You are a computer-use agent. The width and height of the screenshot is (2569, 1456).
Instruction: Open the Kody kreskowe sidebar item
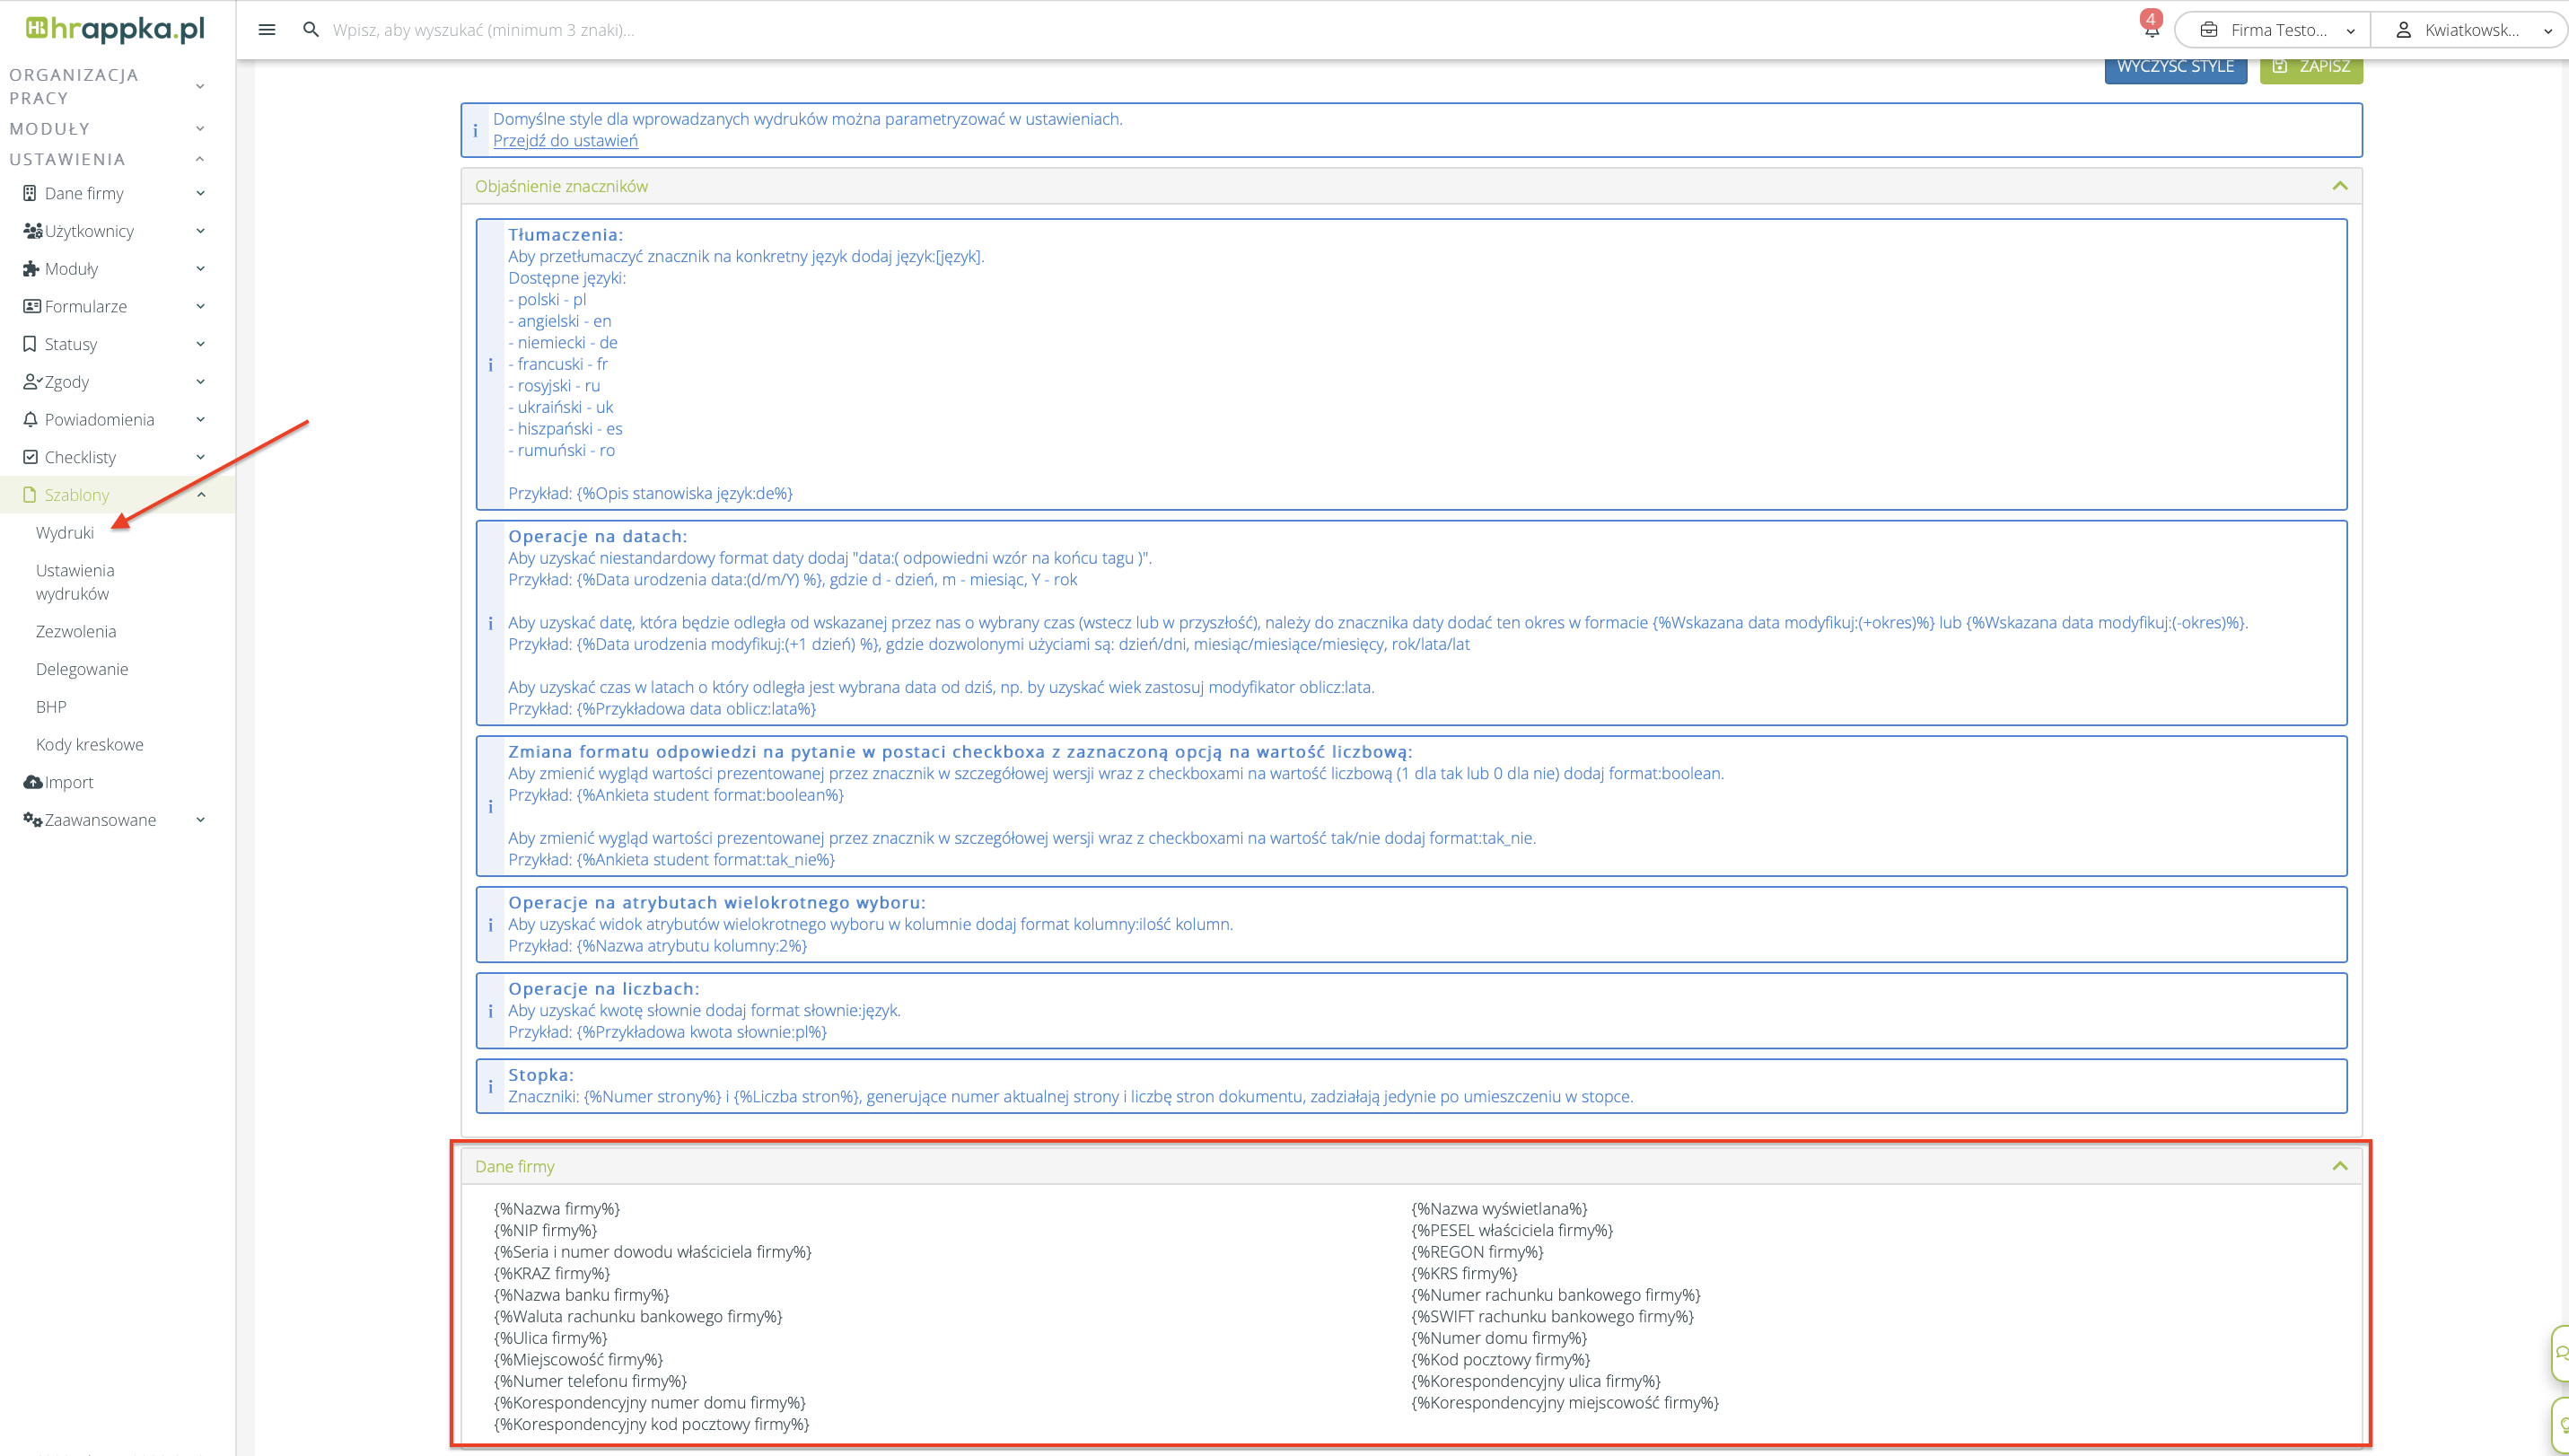point(90,745)
